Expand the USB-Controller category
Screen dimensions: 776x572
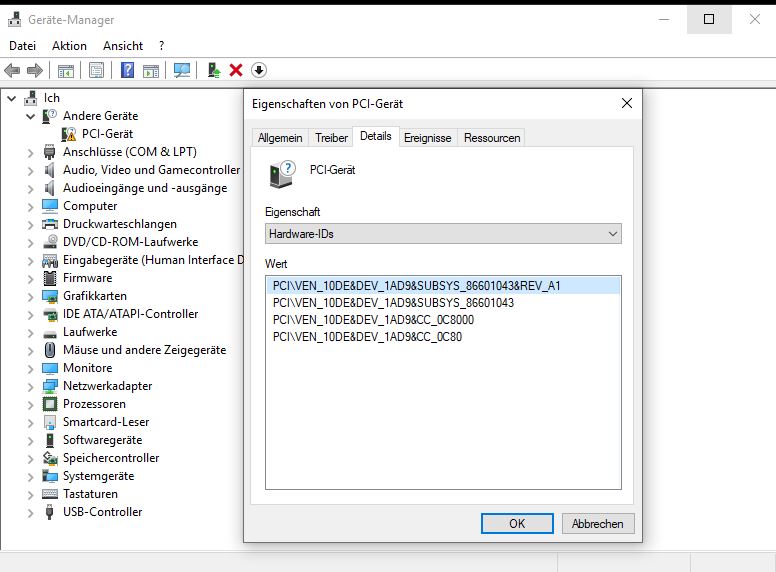point(31,513)
